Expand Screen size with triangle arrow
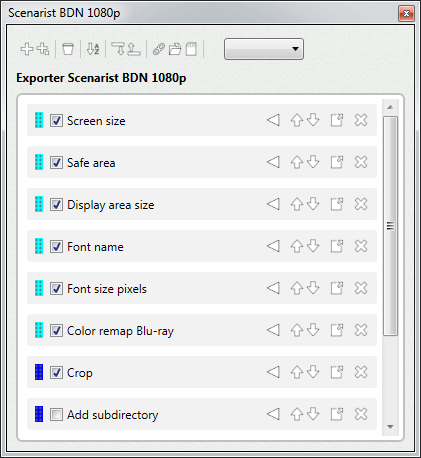421x458 pixels. point(273,120)
